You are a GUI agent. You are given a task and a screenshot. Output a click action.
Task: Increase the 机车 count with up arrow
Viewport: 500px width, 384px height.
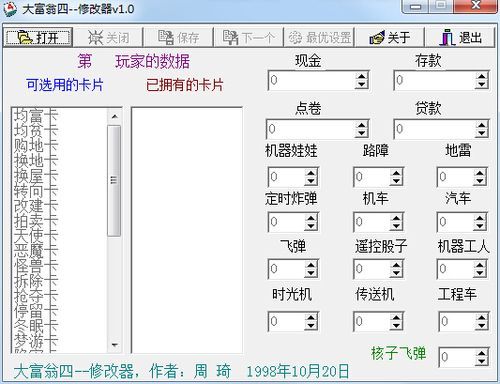pyautogui.click(x=396, y=218)
